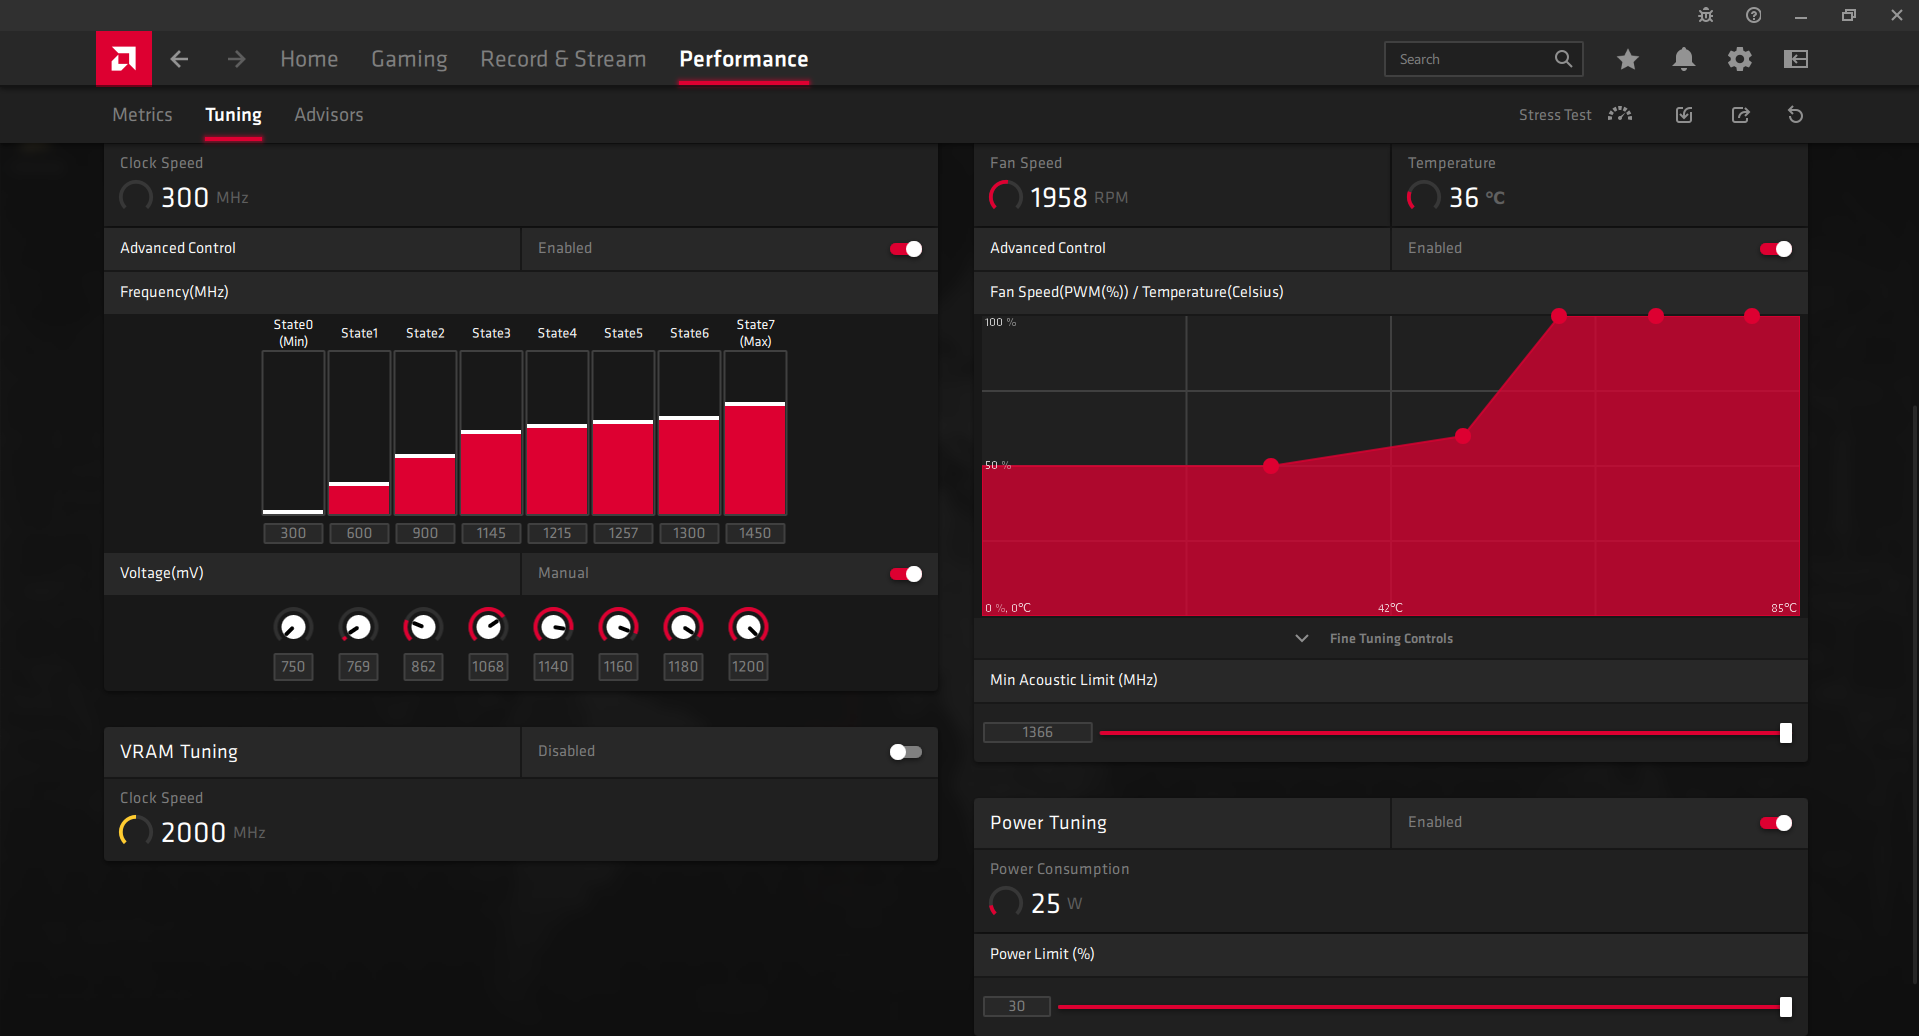
Task: Click the search magnifier icon
Action: [1563, 59]
